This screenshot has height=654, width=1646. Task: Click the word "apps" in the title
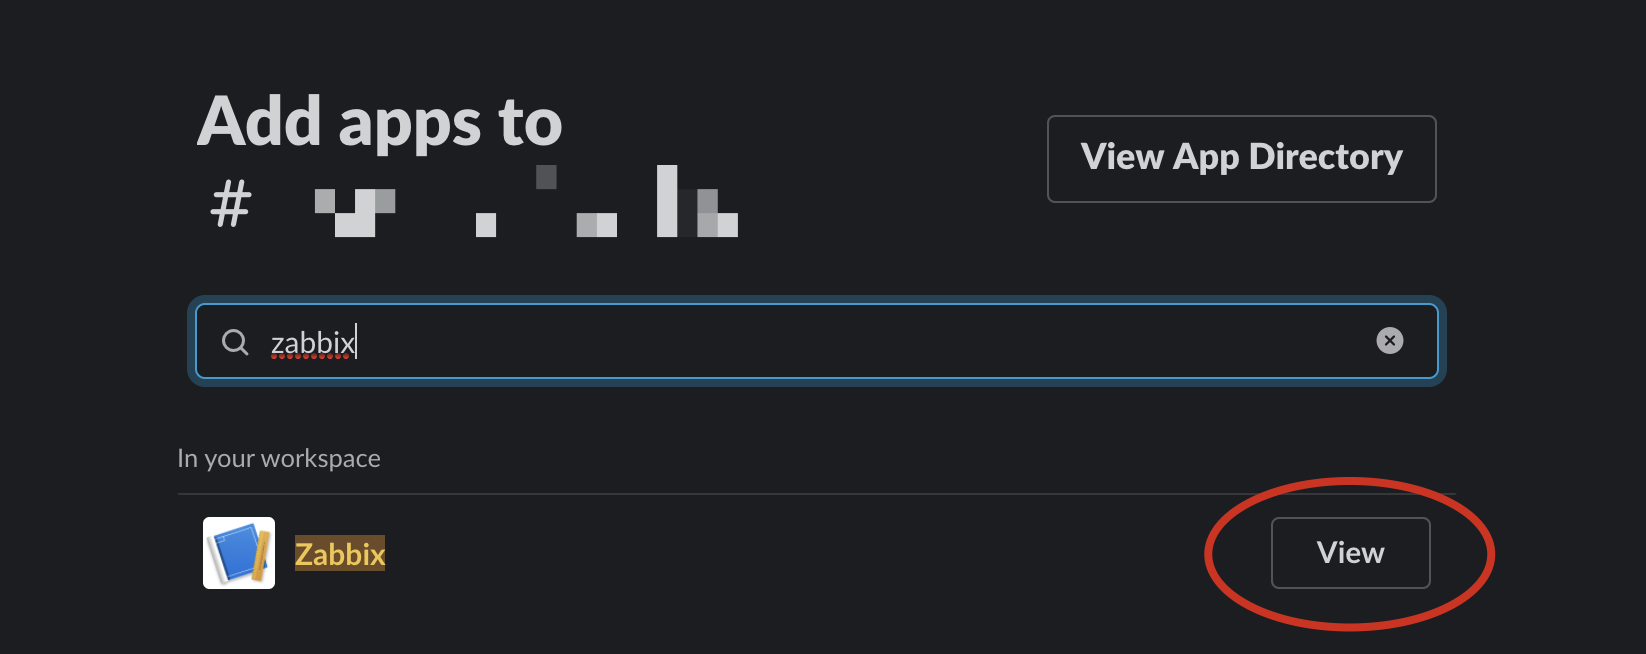[410, 124]
